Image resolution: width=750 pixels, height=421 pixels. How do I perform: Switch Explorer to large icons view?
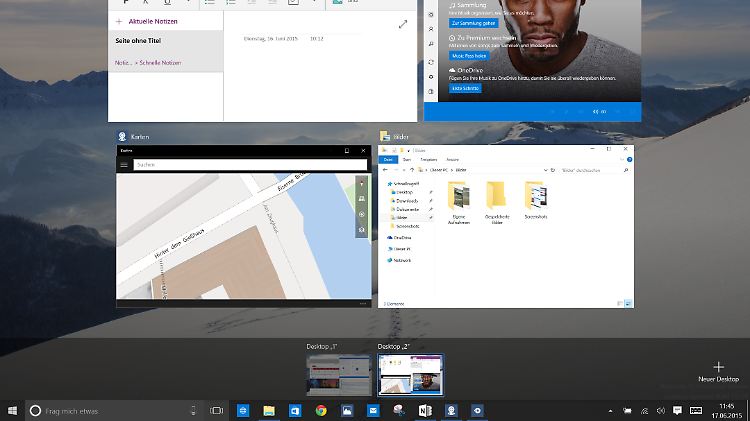click(x=628, y=303)
